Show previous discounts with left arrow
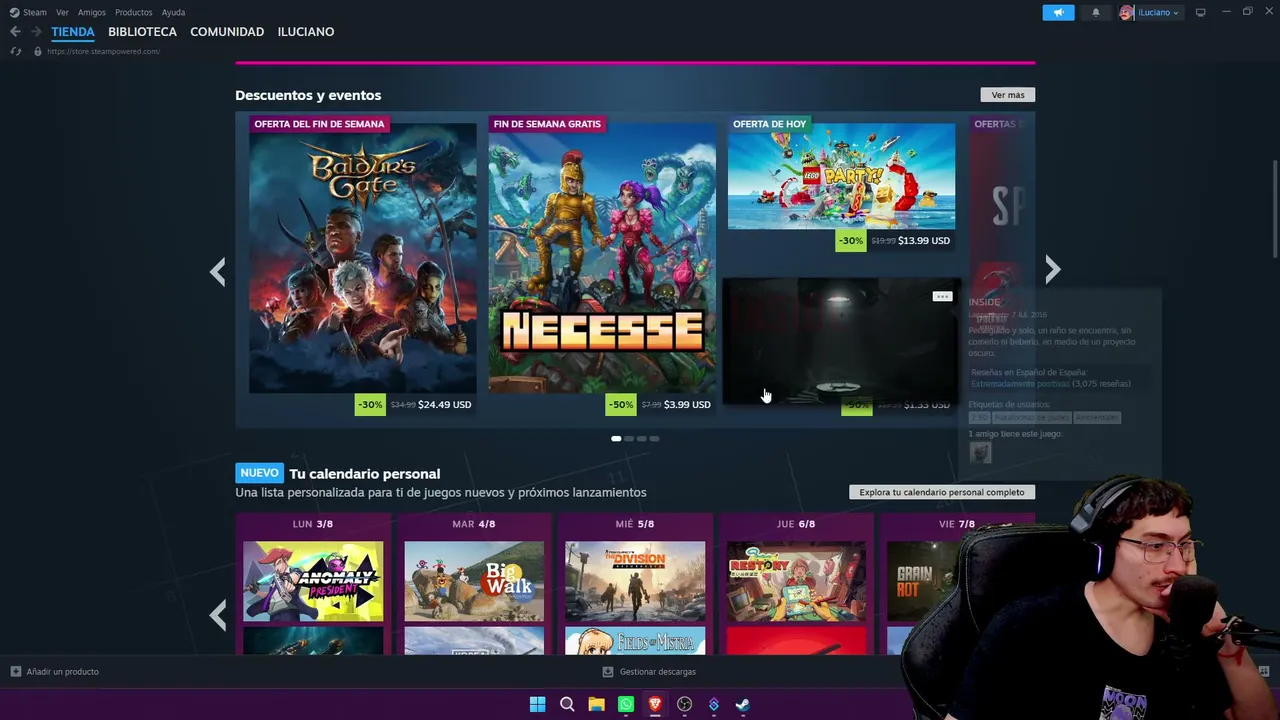The image size is (1280, 720). 217,271
